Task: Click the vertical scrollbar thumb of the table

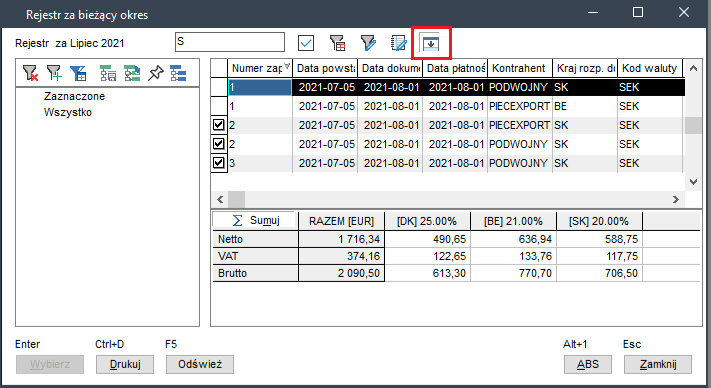Action: [693, 126]
